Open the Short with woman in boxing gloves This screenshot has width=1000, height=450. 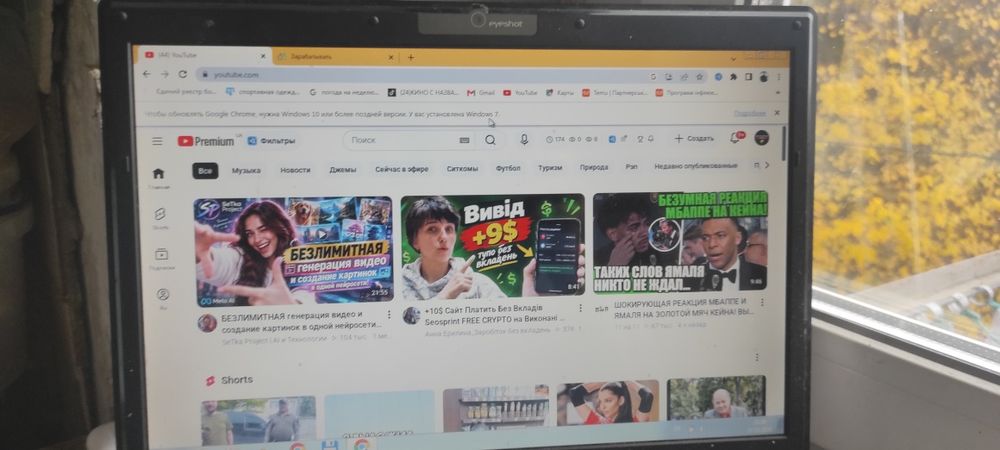click(608, 403)
